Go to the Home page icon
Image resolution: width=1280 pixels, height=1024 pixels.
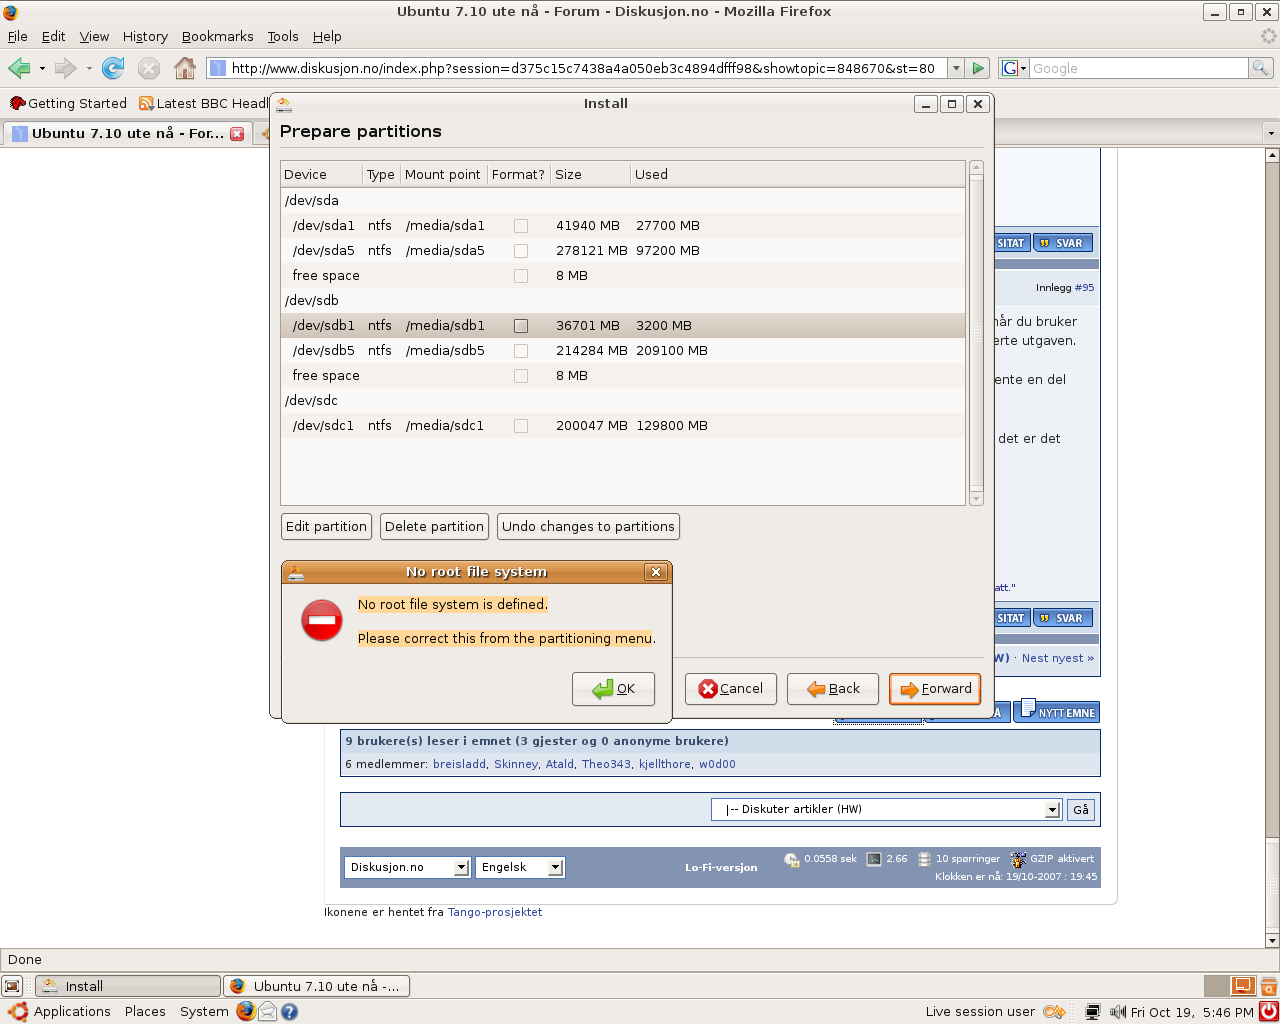185,68
